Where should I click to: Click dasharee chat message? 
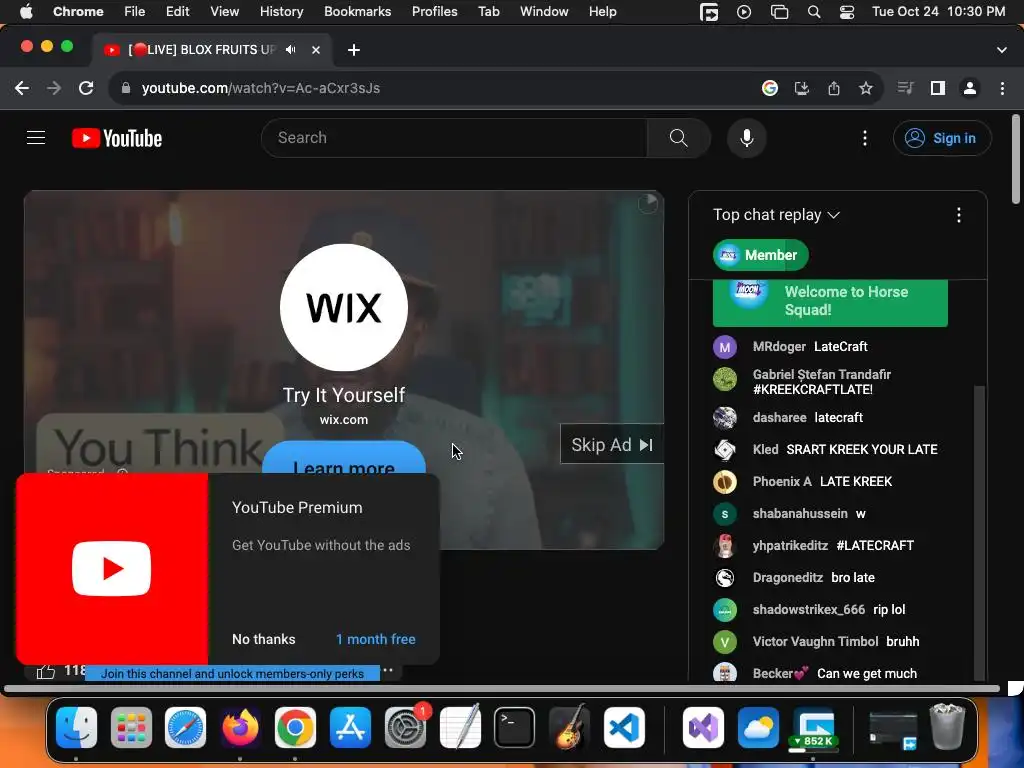click(x=839, y=417)
